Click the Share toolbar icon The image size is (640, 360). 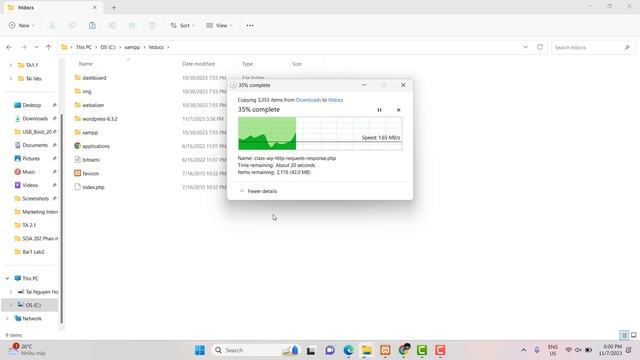pyautogui.click(x=132, y=25)
